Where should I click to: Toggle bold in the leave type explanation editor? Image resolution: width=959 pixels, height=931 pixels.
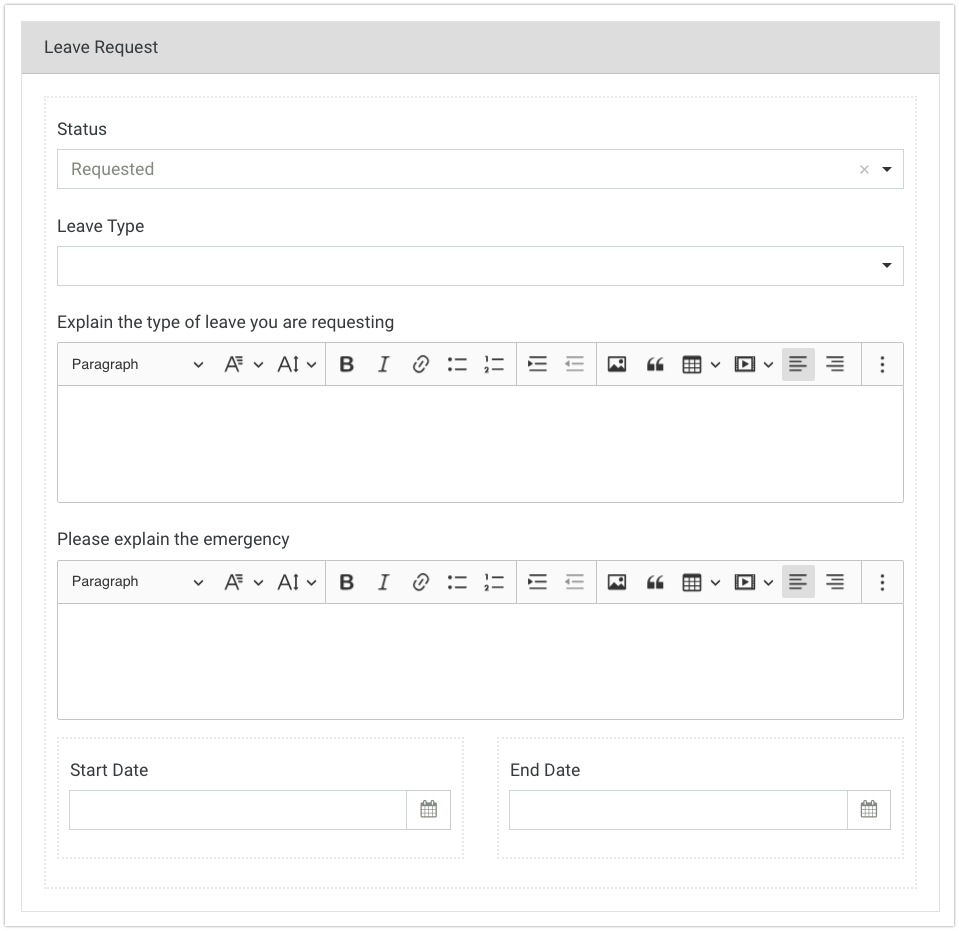(347, 365)
